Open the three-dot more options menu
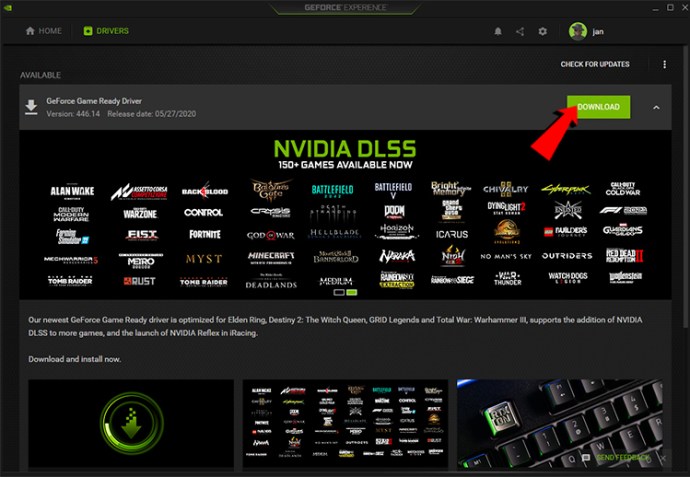The height and width of the screenshot is (477, 690). 664,64
